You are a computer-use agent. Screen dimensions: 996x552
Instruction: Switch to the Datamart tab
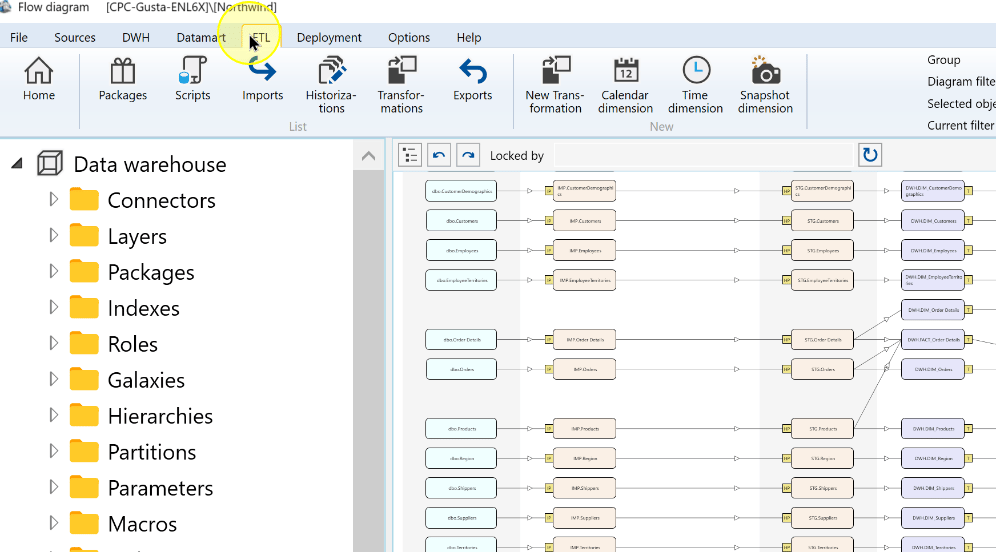(201, 37)
